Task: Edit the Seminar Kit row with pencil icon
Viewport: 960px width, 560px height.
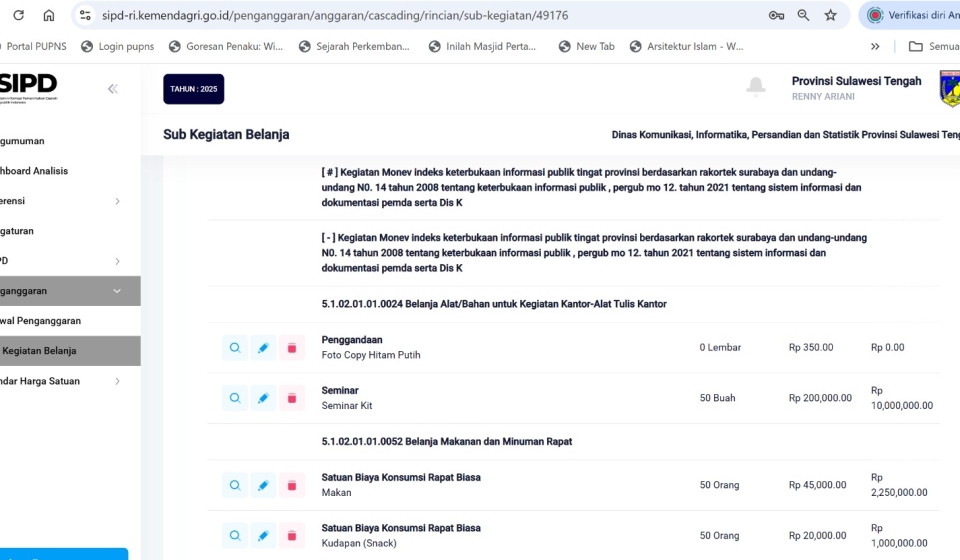Action: coord(263,398)
